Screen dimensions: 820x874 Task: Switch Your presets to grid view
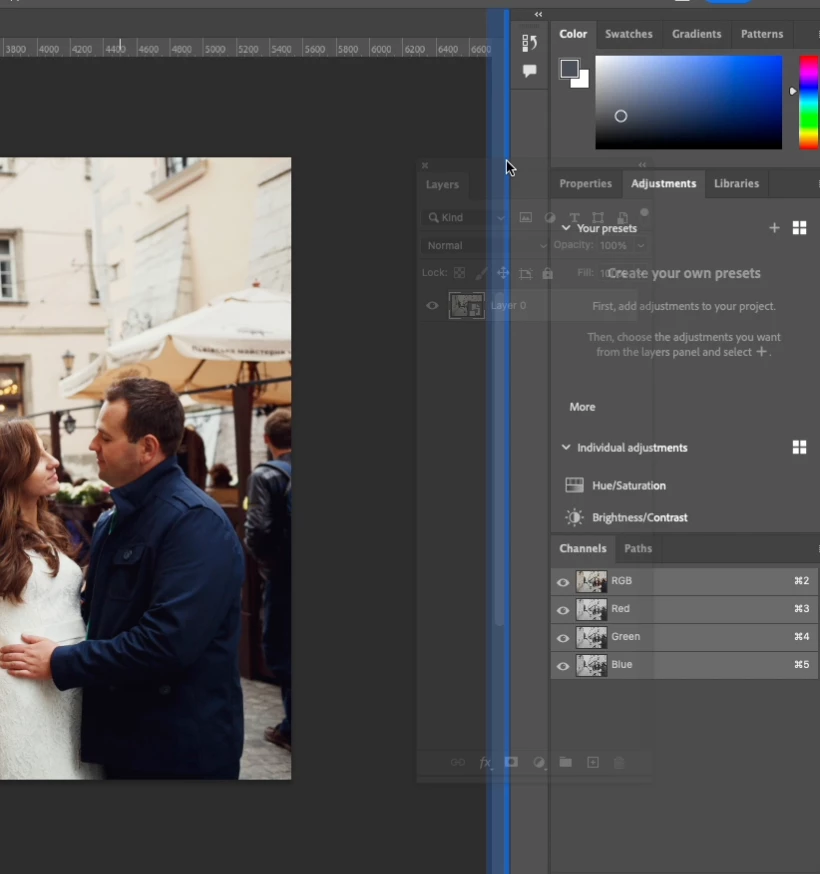click(799, 227)
